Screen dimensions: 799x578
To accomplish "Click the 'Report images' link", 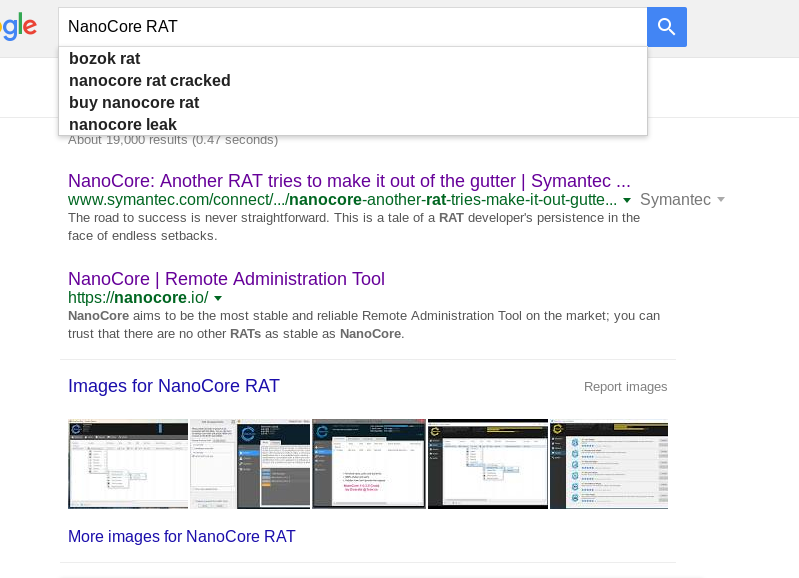I will (x=625, y=387).
